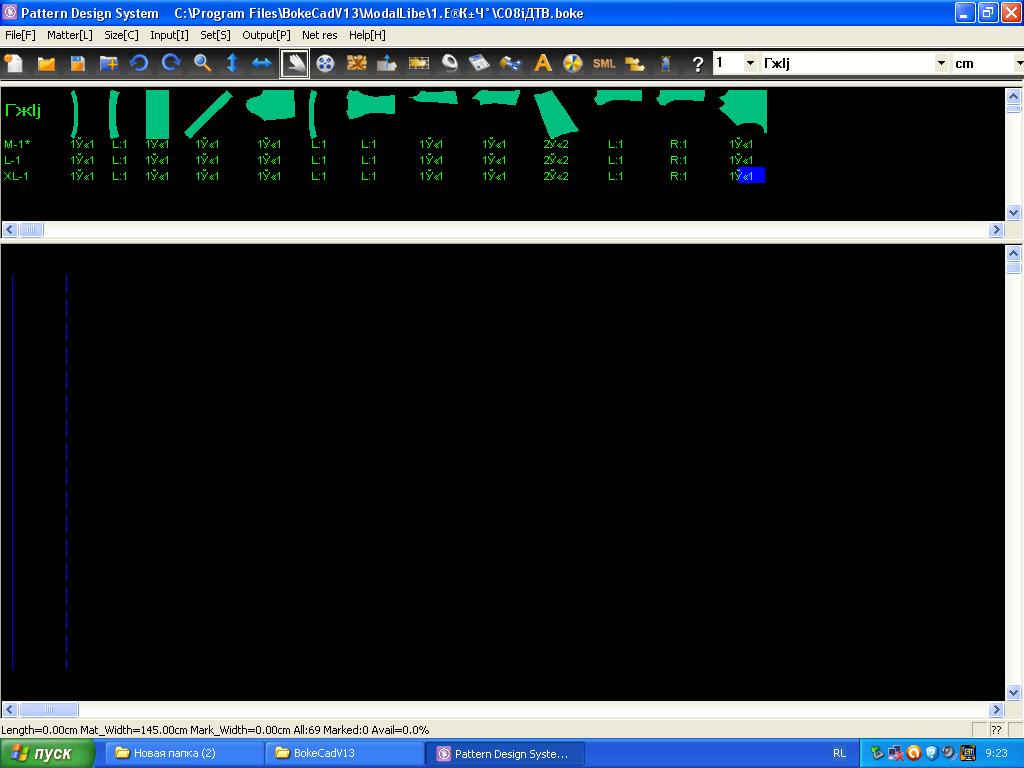Click the highlighted blue cell in XL-1 row
This screenshot has width=1024, height=768.
click(751, 176)
